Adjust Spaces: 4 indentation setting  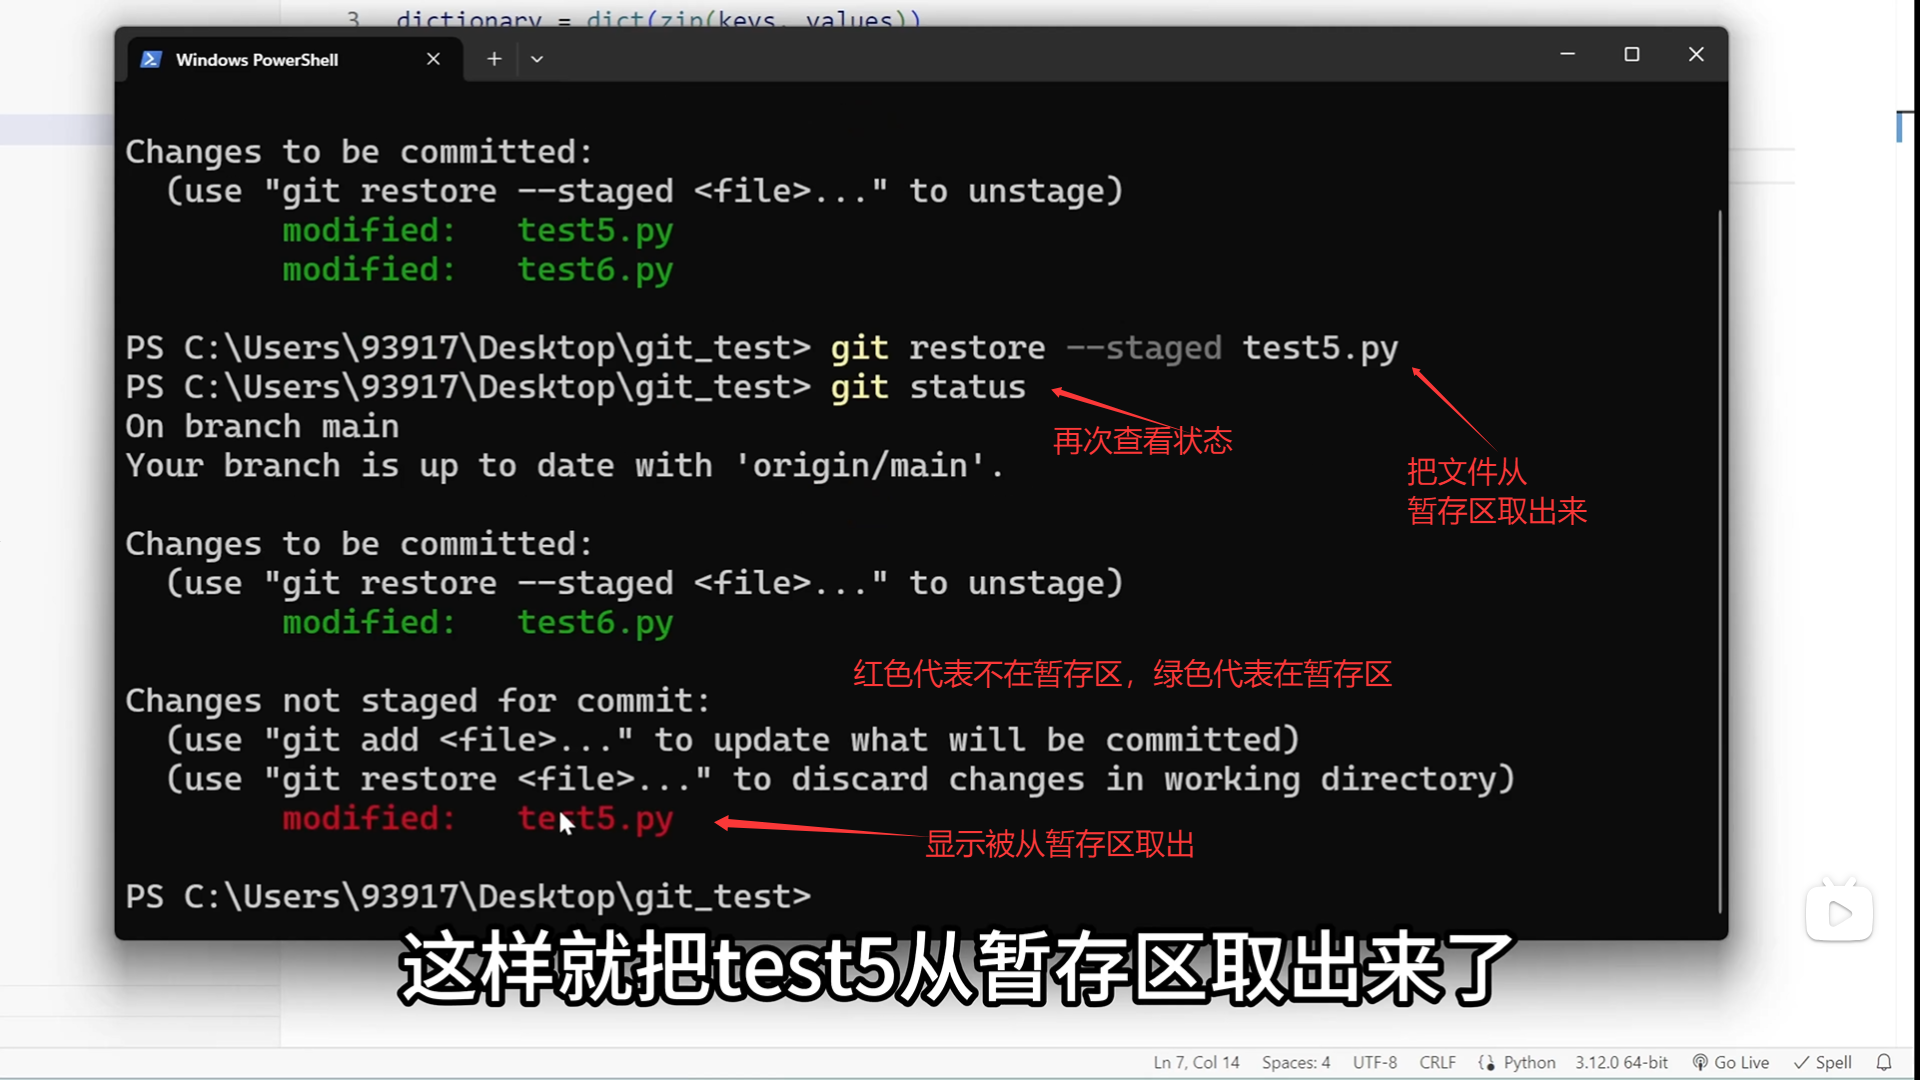1295,1062
